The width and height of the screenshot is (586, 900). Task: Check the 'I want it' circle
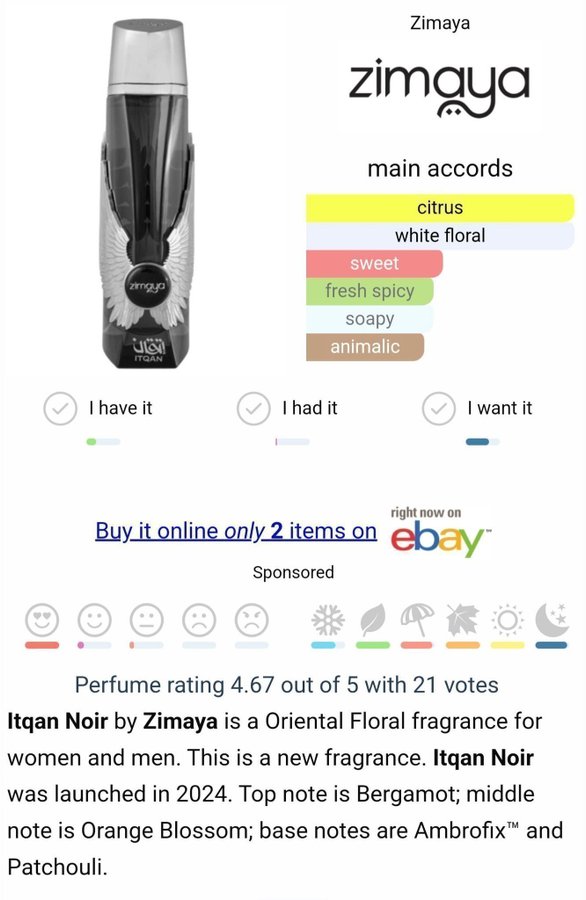439,409
